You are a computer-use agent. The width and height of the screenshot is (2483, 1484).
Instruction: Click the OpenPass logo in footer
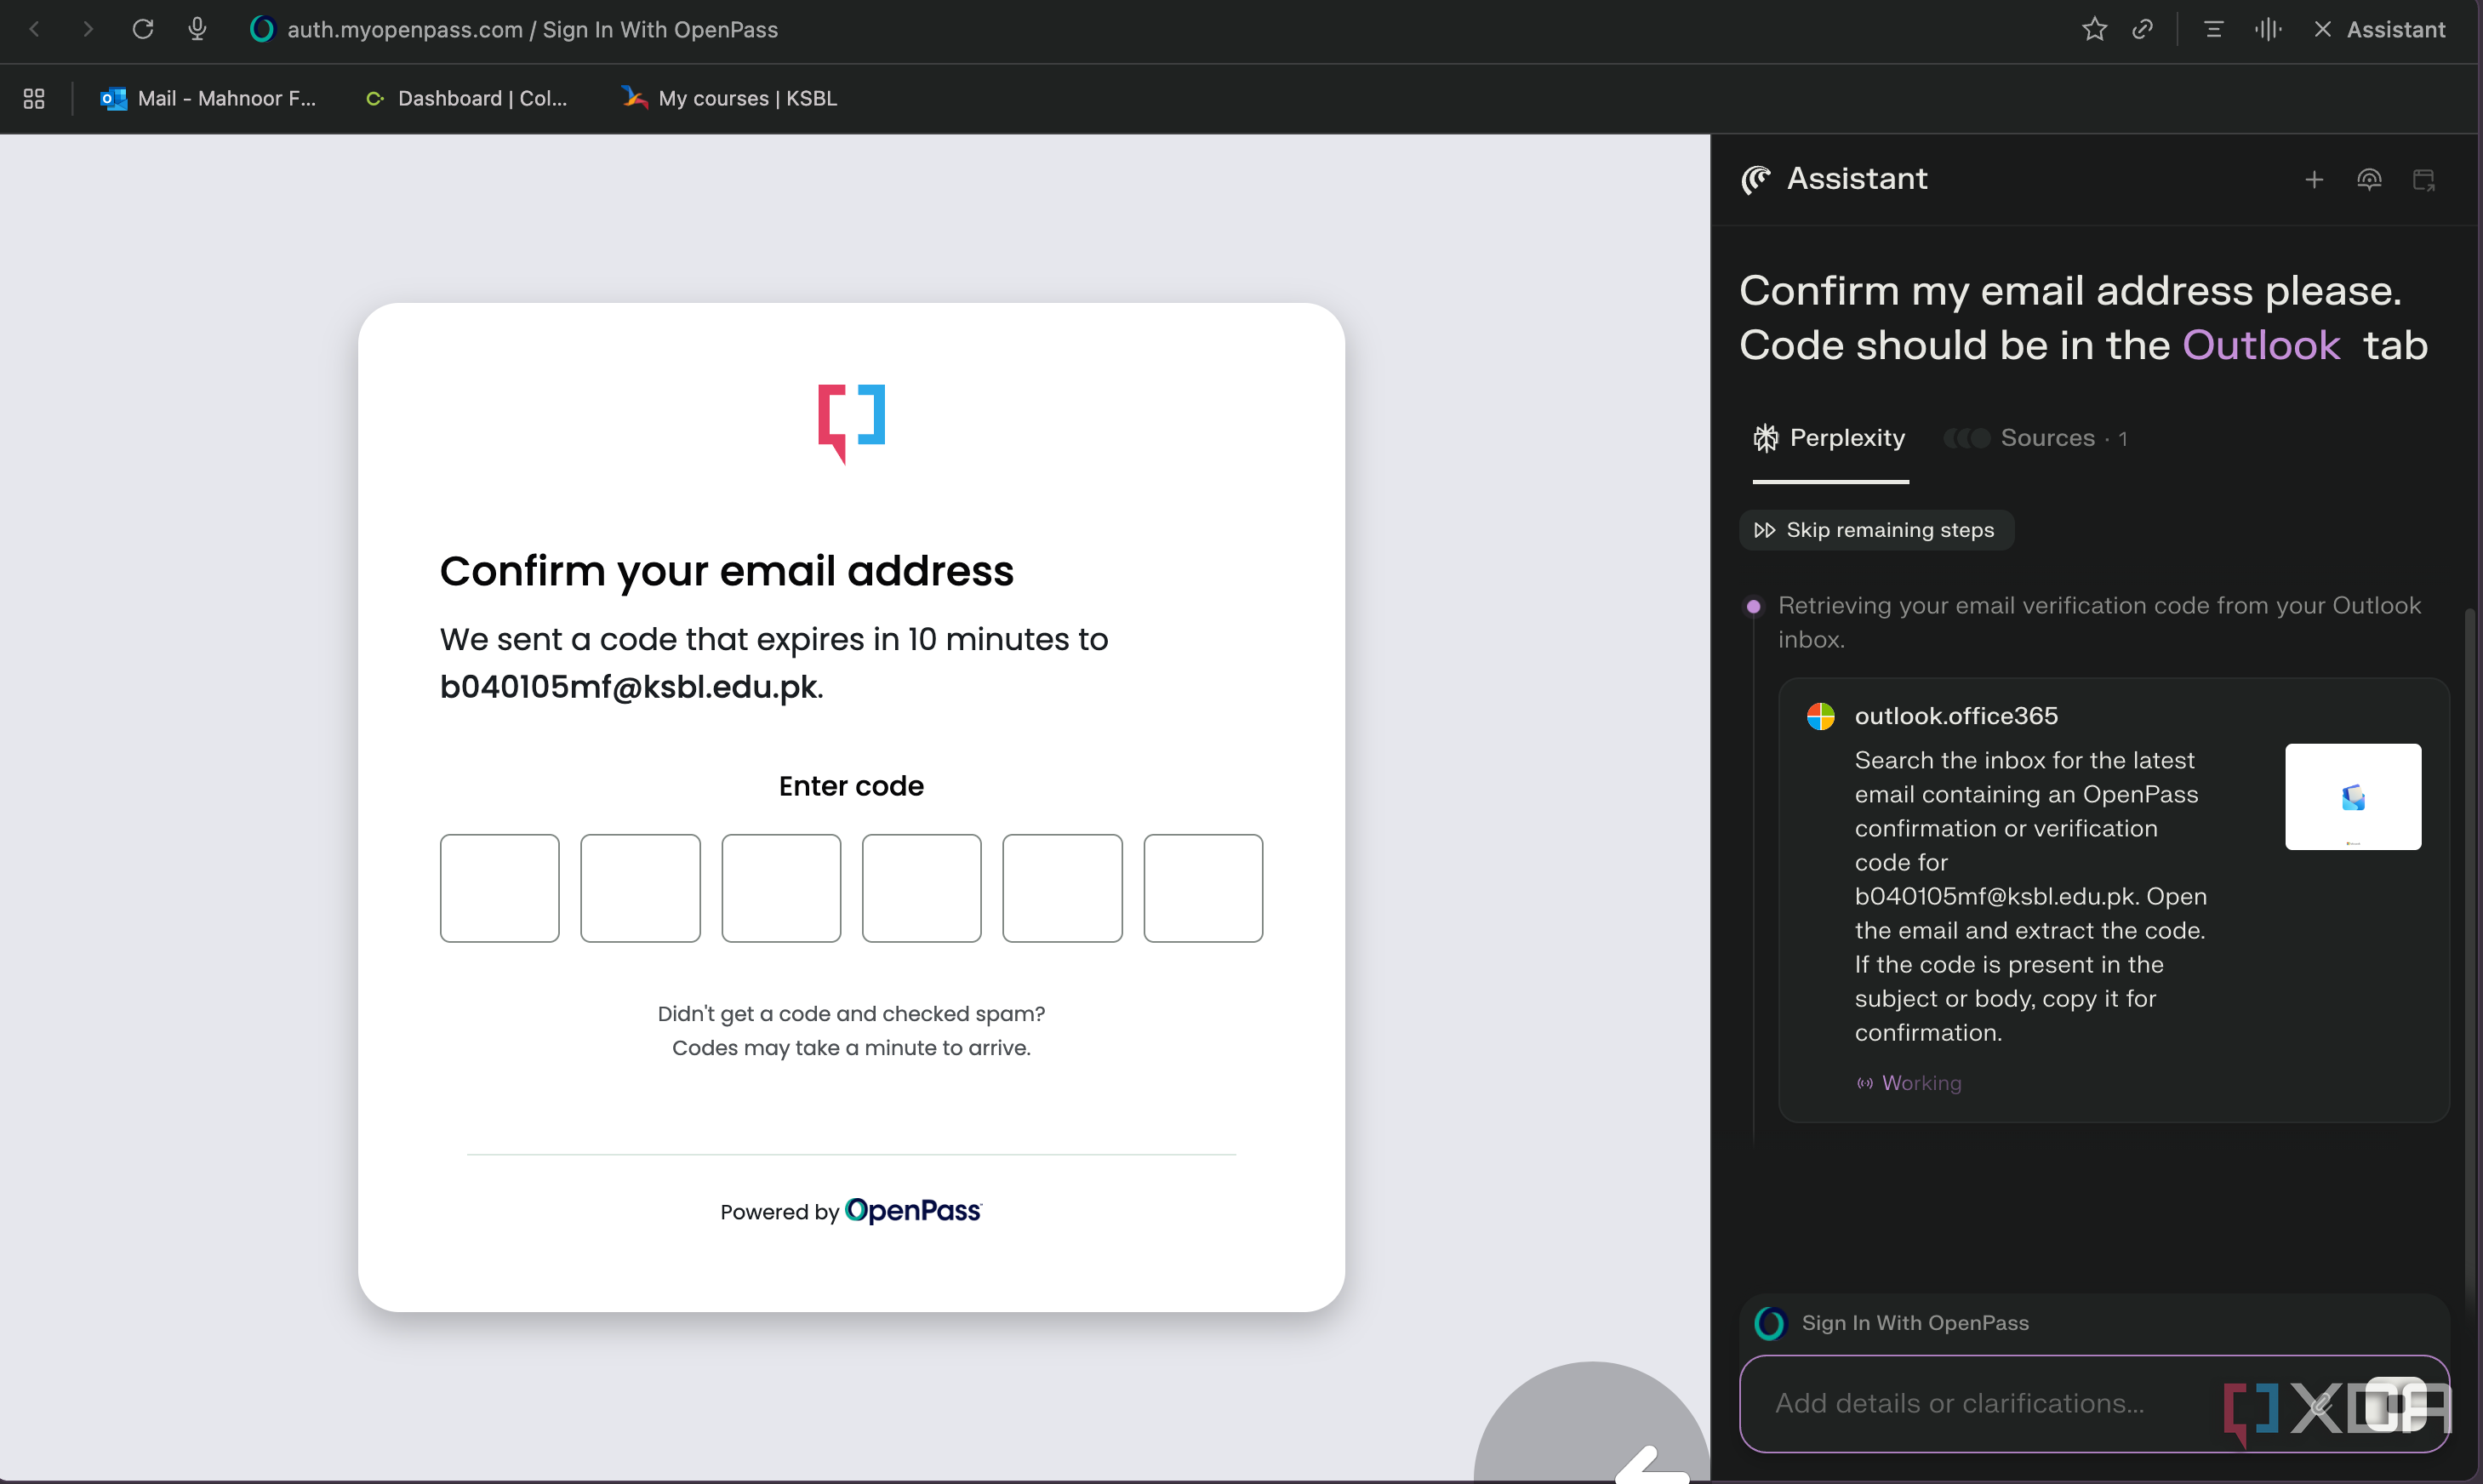[x=913, y=1211]
